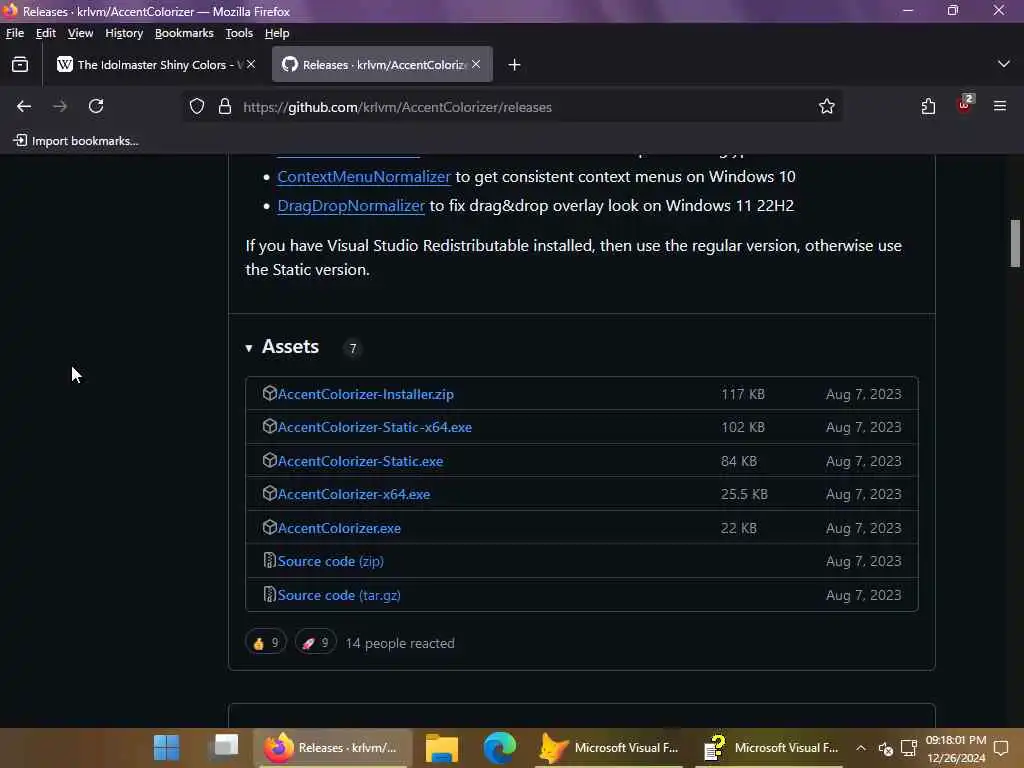Screen dimensions: 1024x768
Task: Click package icon beside AccentColorizer-Installer.zip
Action: click(269, 393)
